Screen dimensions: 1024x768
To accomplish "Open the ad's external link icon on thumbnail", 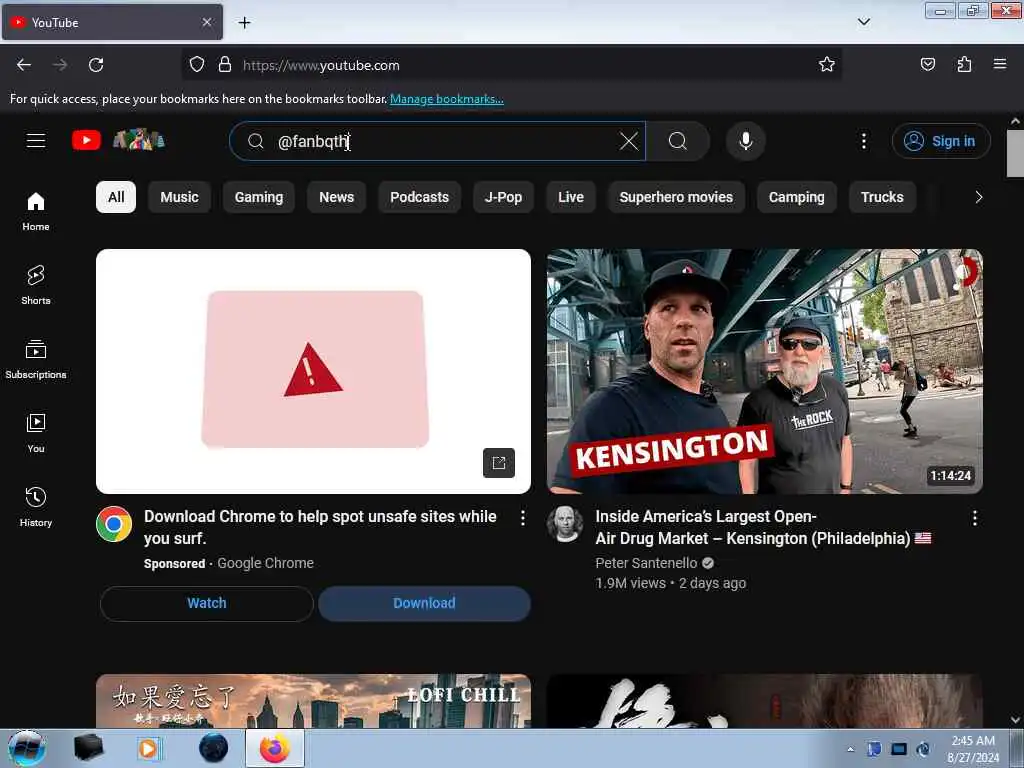I will coord(499,463).
